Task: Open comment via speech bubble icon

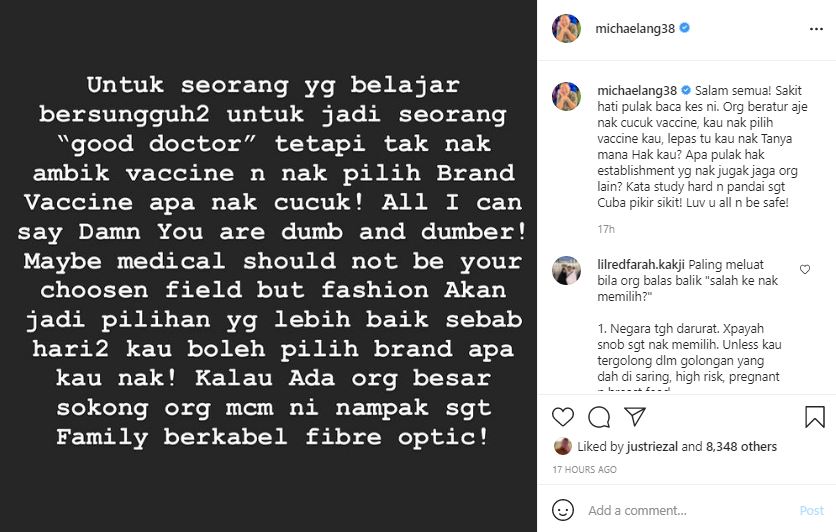Action: pos(599,417)
